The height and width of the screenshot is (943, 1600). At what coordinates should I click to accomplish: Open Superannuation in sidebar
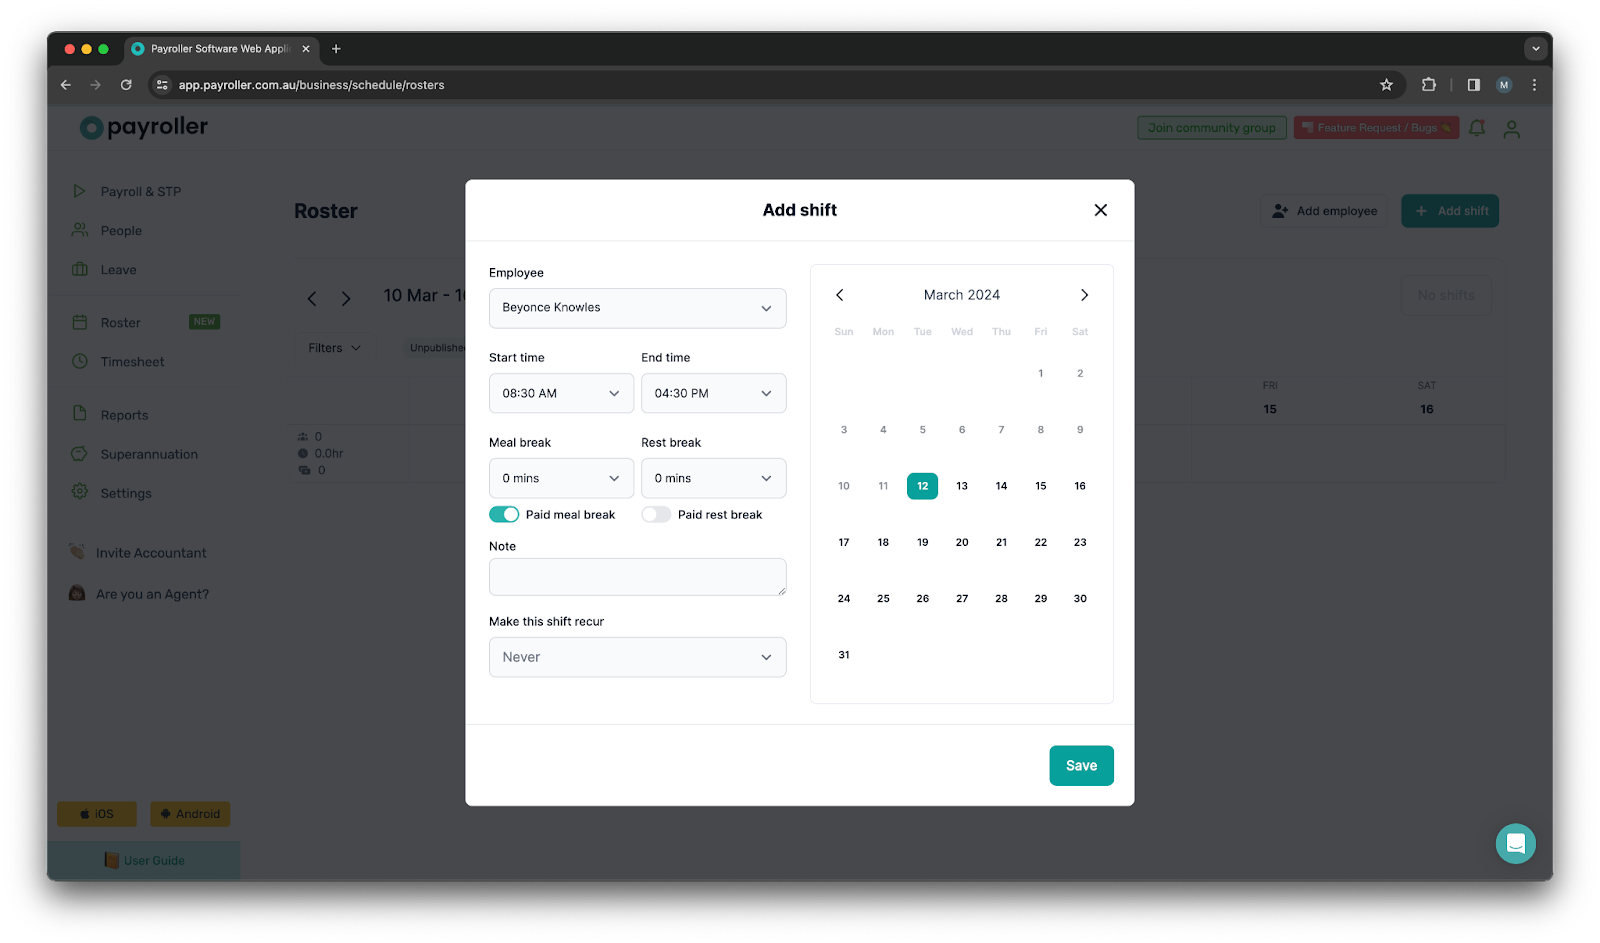[x=149, y=454]
